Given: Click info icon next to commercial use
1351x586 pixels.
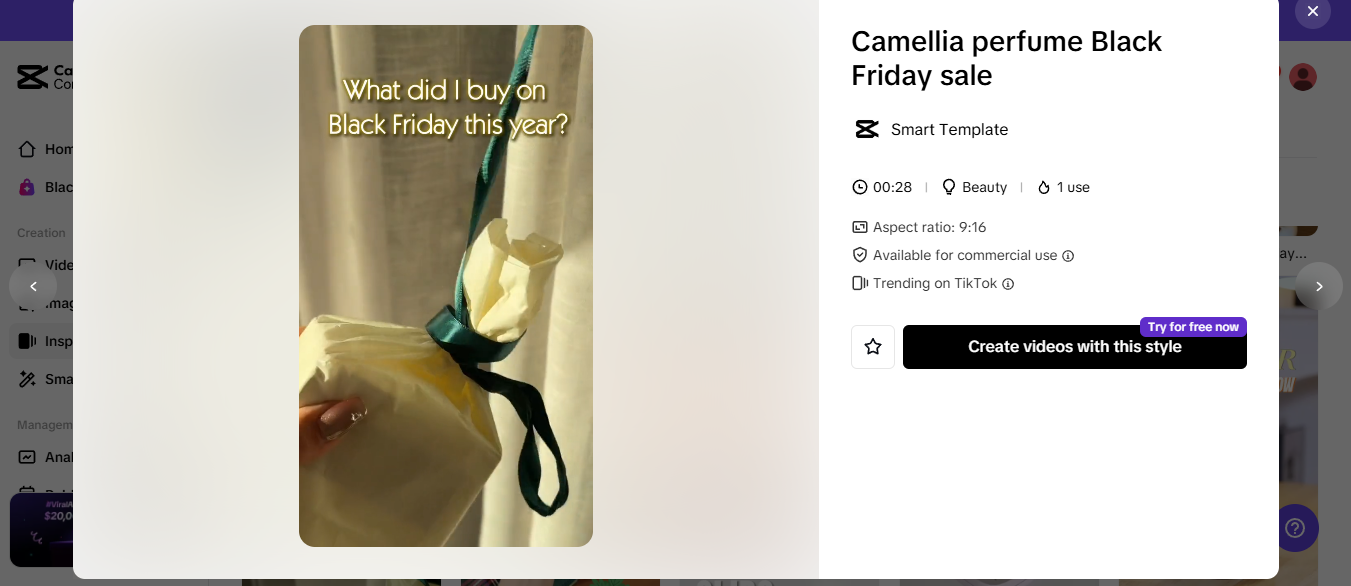Looking at the screenshot, I should pos(1068,256).
